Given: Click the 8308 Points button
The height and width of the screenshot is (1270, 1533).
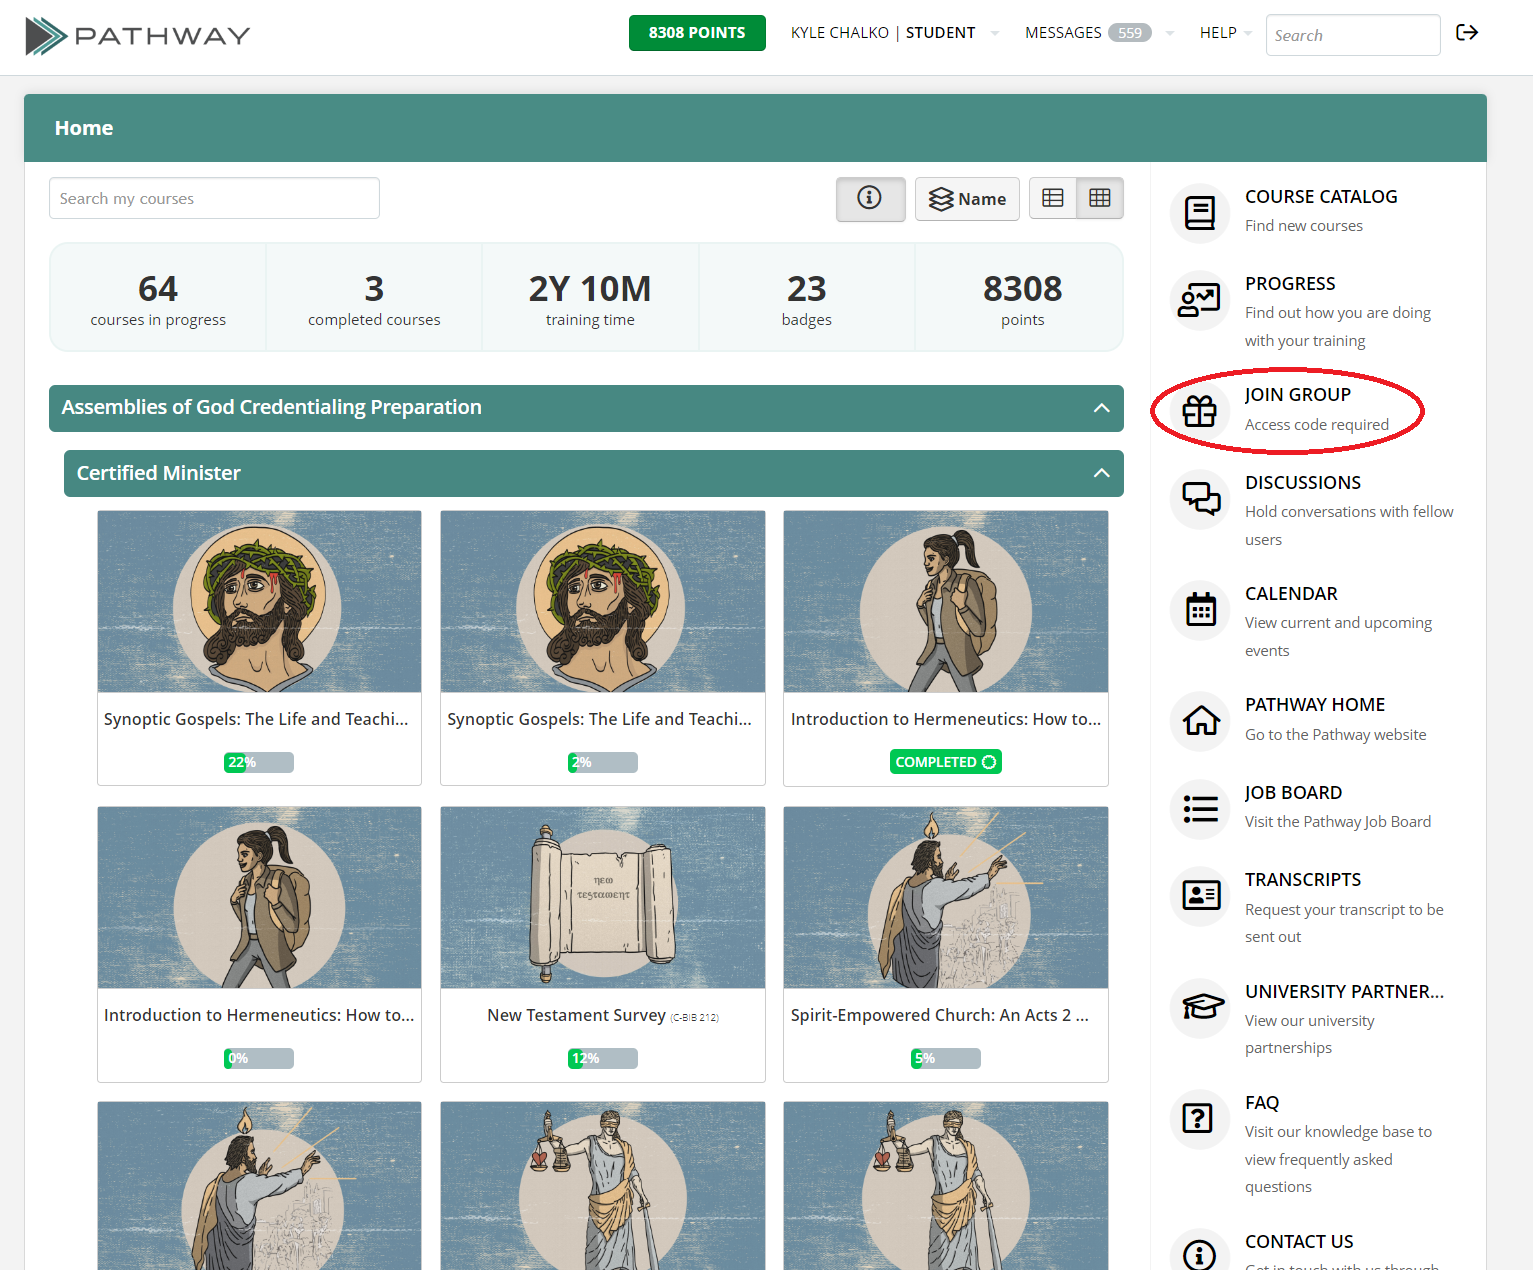Looking at the screenshot, I should point(697,33).
